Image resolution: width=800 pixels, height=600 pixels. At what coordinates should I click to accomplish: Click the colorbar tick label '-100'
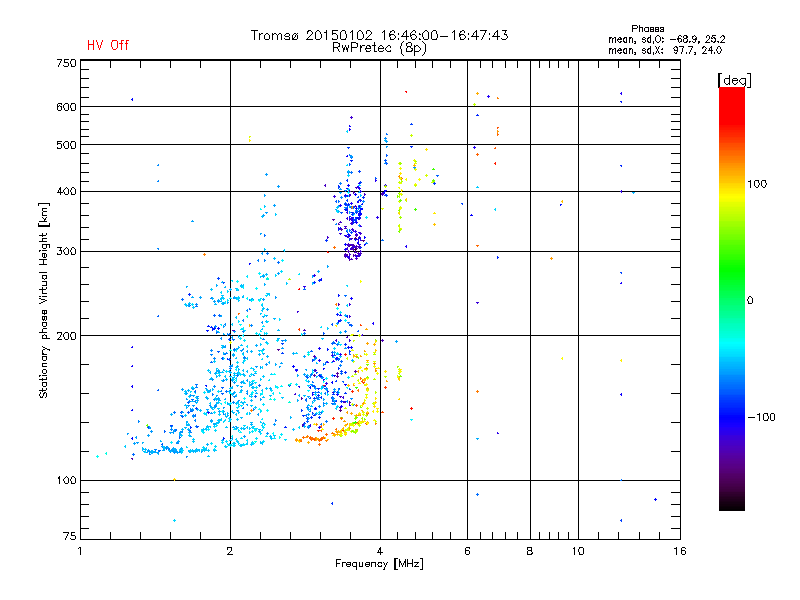pyautogui.click(x=761, y=417)
